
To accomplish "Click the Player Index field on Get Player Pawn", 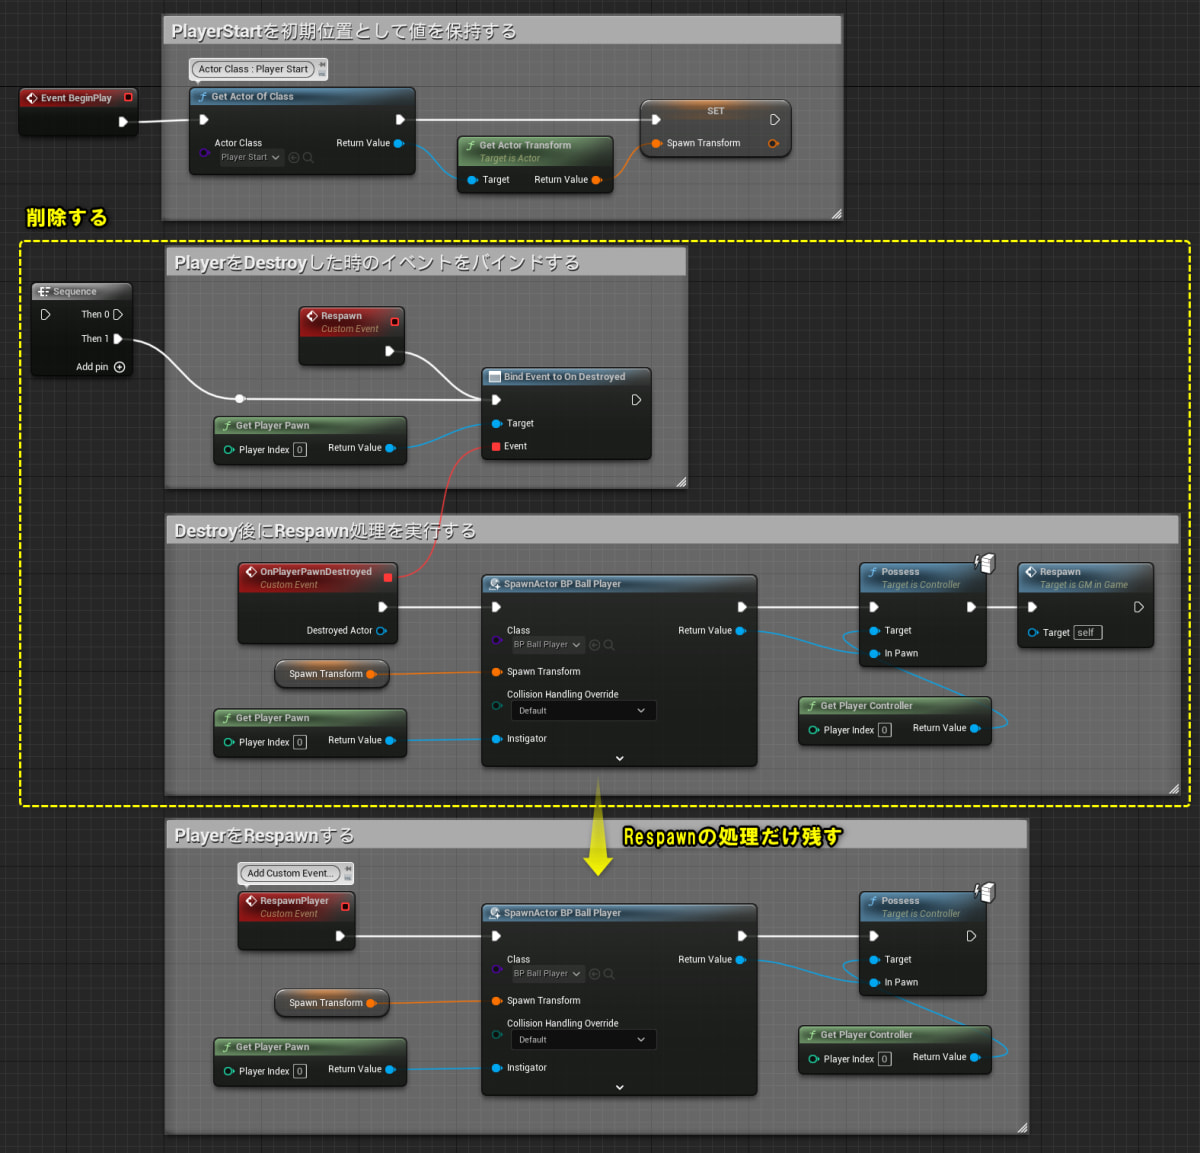I will [x=299, y=449].
